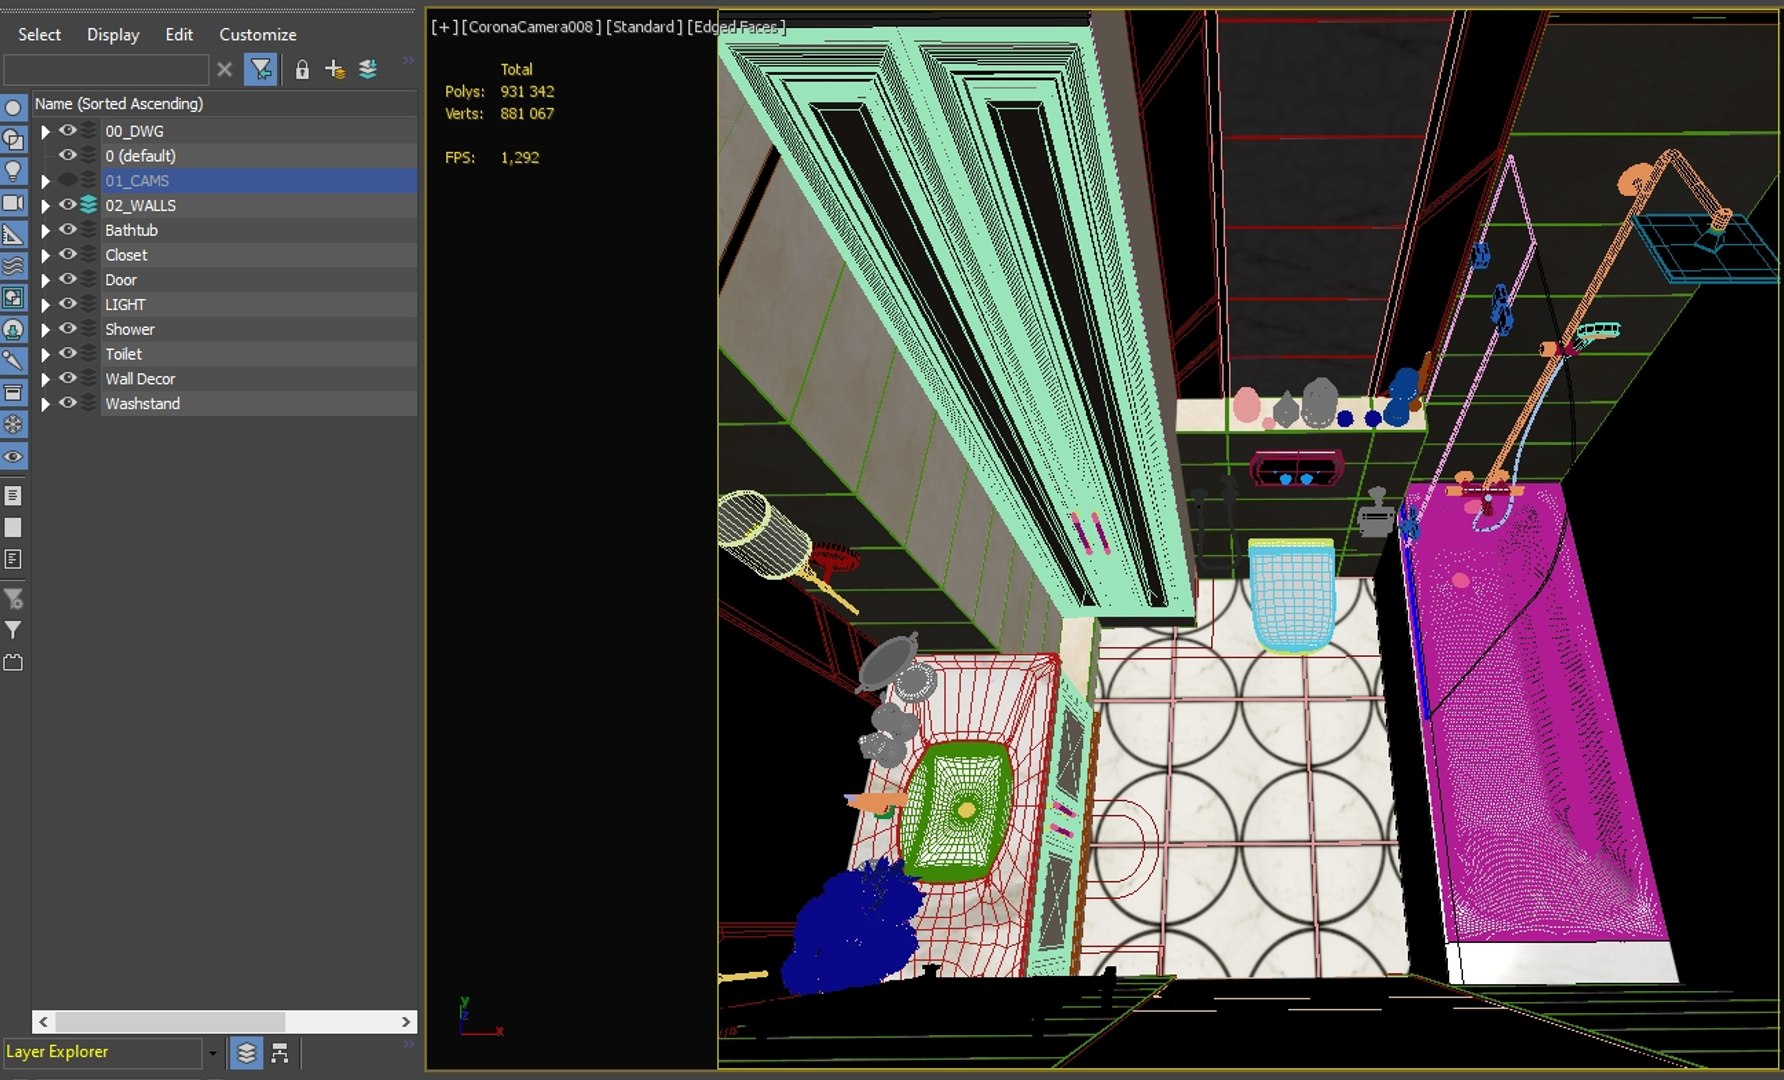Hide the Closet layer eye icon
Image resolution: width=1784 pixels, height=1080 pixels.
68,254
